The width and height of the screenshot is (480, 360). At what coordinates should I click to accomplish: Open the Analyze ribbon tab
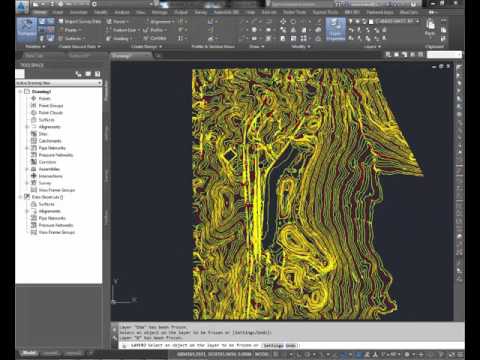(122, 12)
